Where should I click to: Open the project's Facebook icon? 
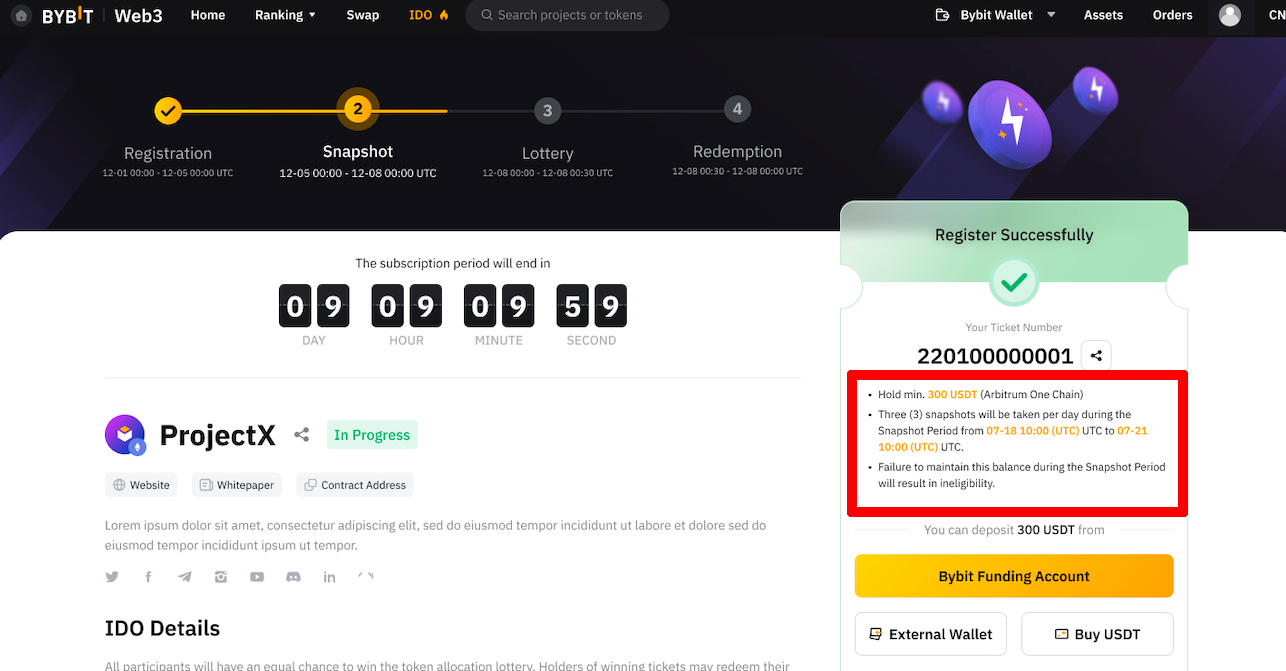148,577
